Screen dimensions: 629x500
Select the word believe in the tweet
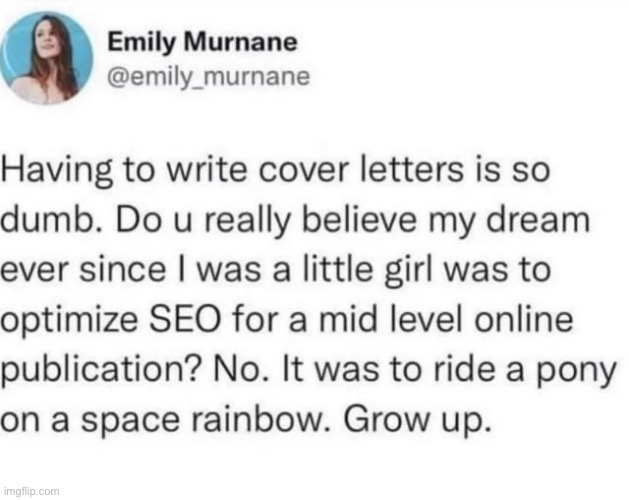pos(359,220)
